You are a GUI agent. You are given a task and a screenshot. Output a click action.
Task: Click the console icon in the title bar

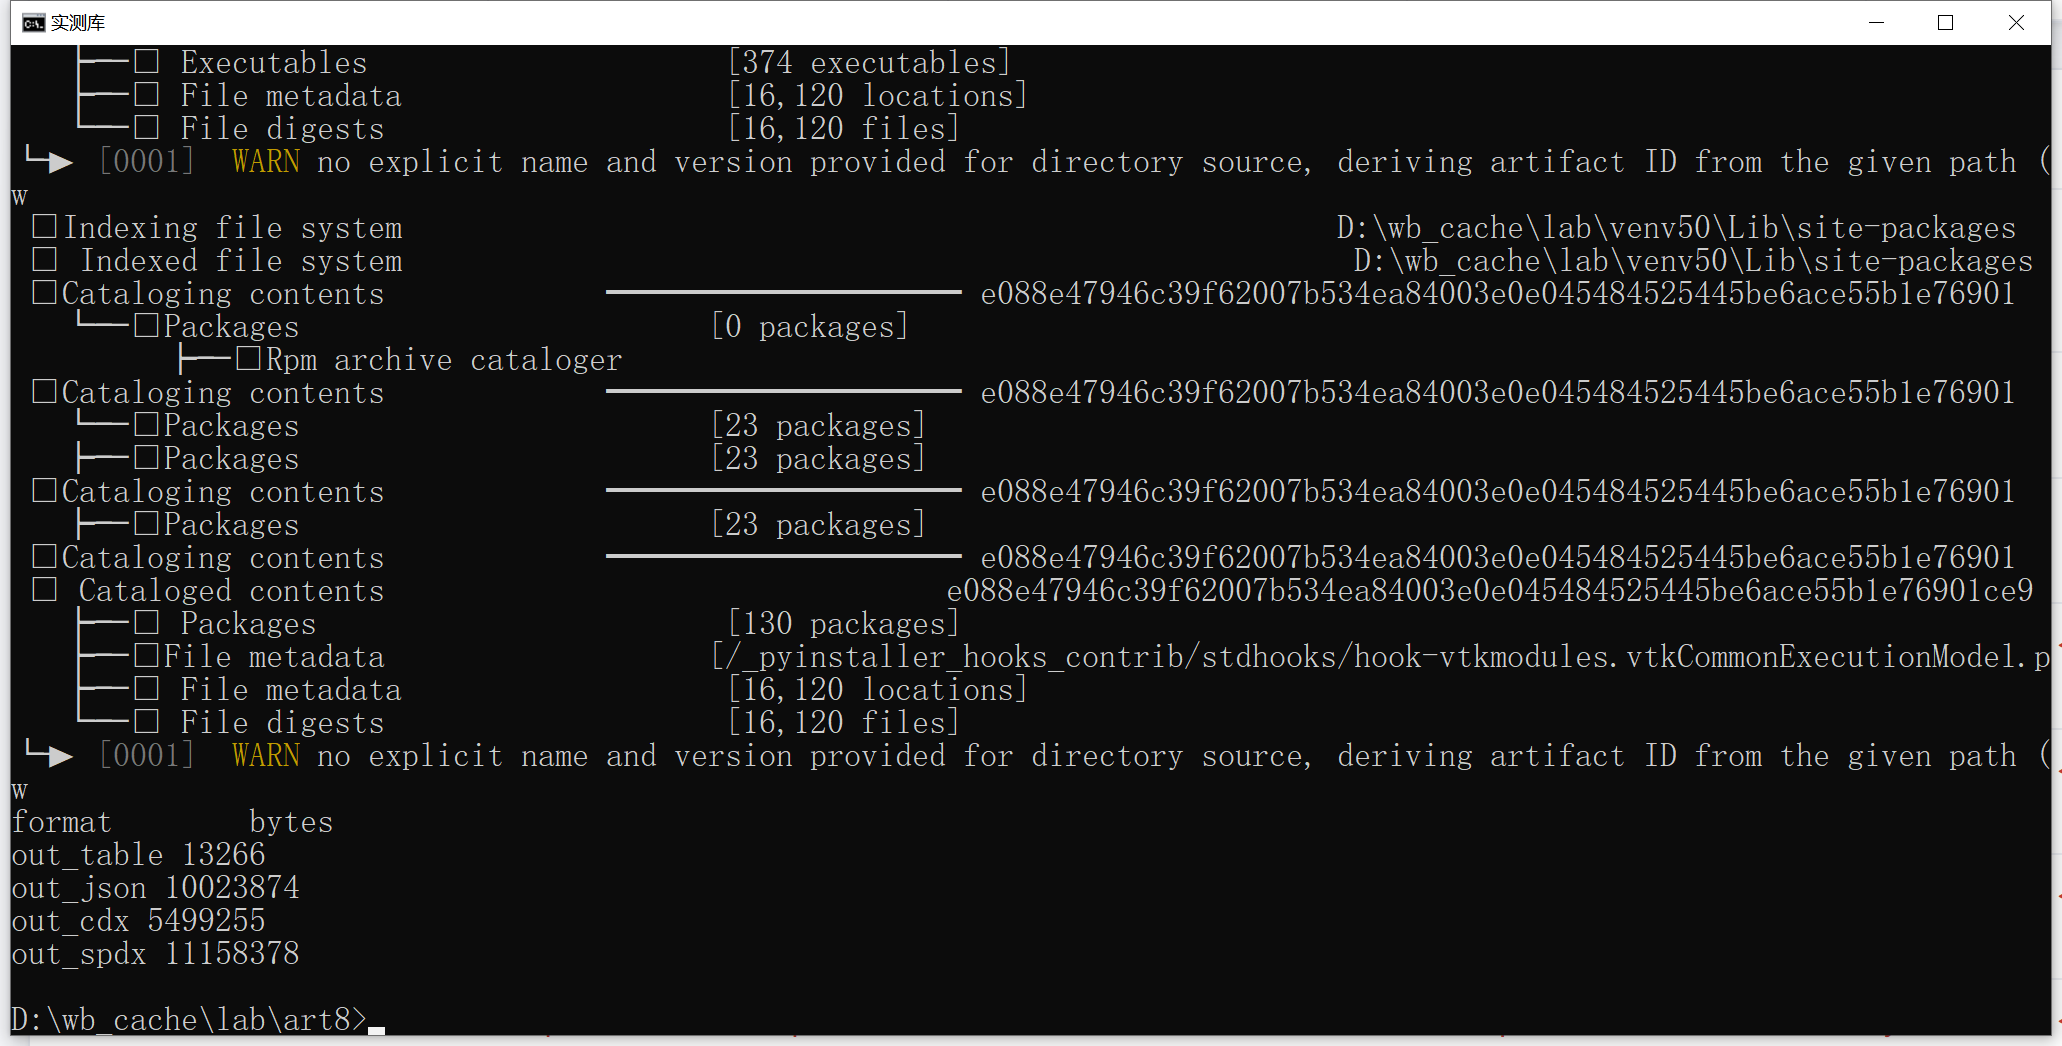[33, 22]
